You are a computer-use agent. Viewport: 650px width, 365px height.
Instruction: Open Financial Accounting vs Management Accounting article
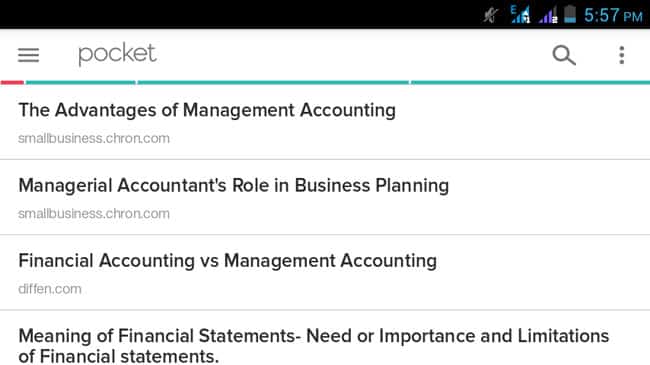click(x=325, y=273)
